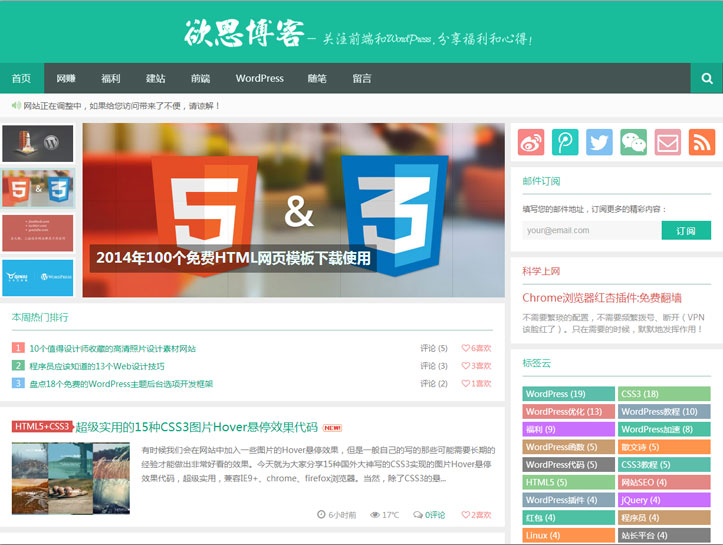Screen dimensions: 723x545
Task: Open the Weibo social icon
Action: coord(531,142)
